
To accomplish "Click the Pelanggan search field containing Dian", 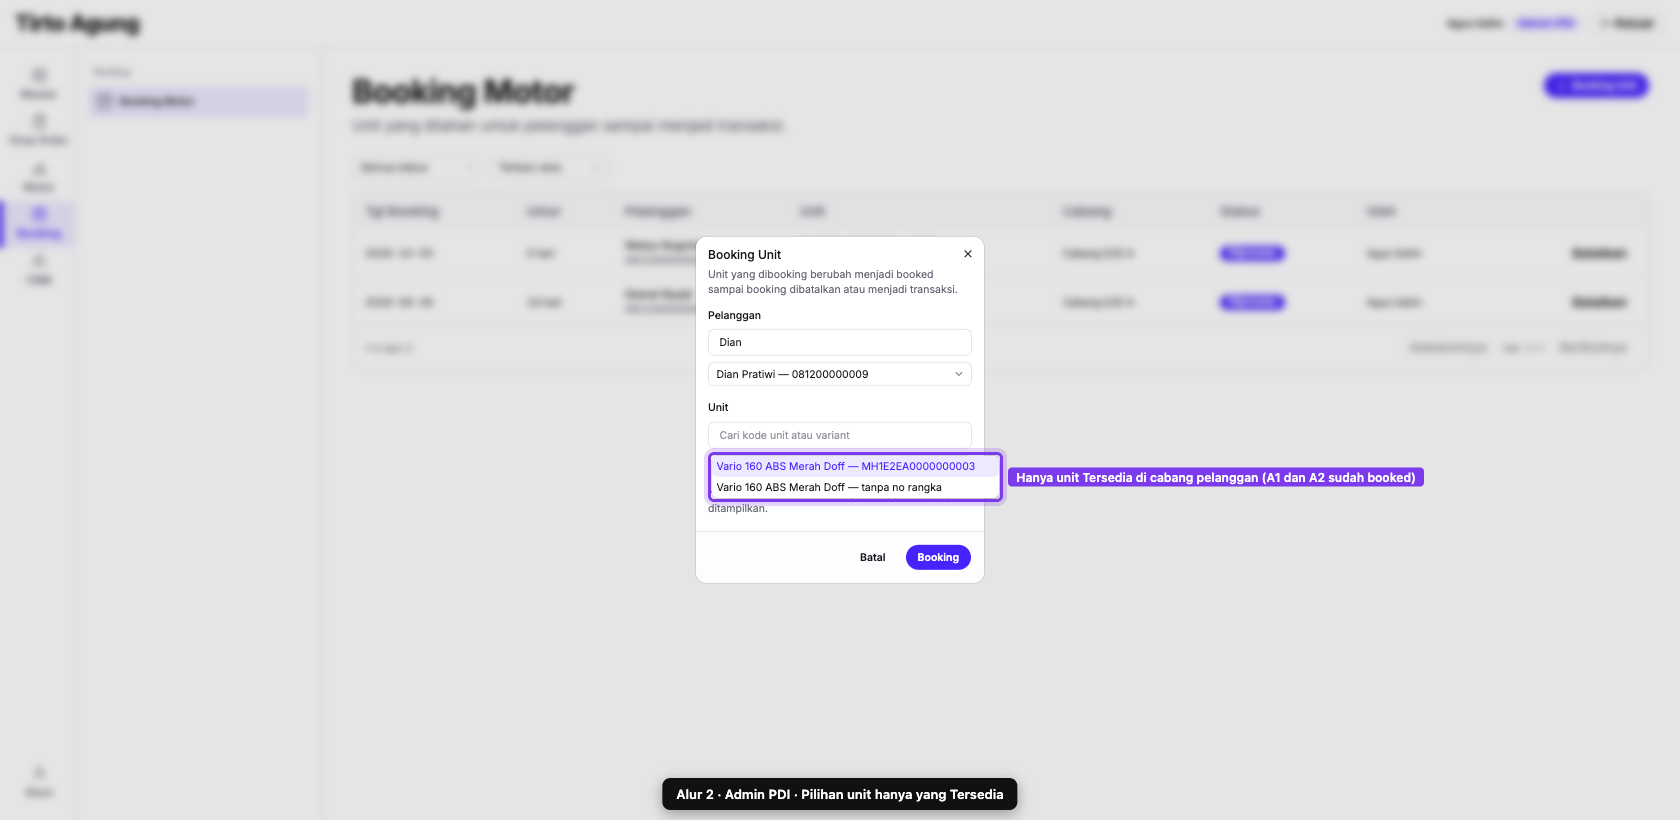I will click(x=840, y=342).
